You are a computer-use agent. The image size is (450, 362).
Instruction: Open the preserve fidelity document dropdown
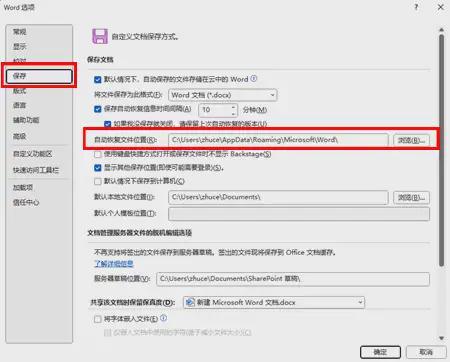(274, 302)
